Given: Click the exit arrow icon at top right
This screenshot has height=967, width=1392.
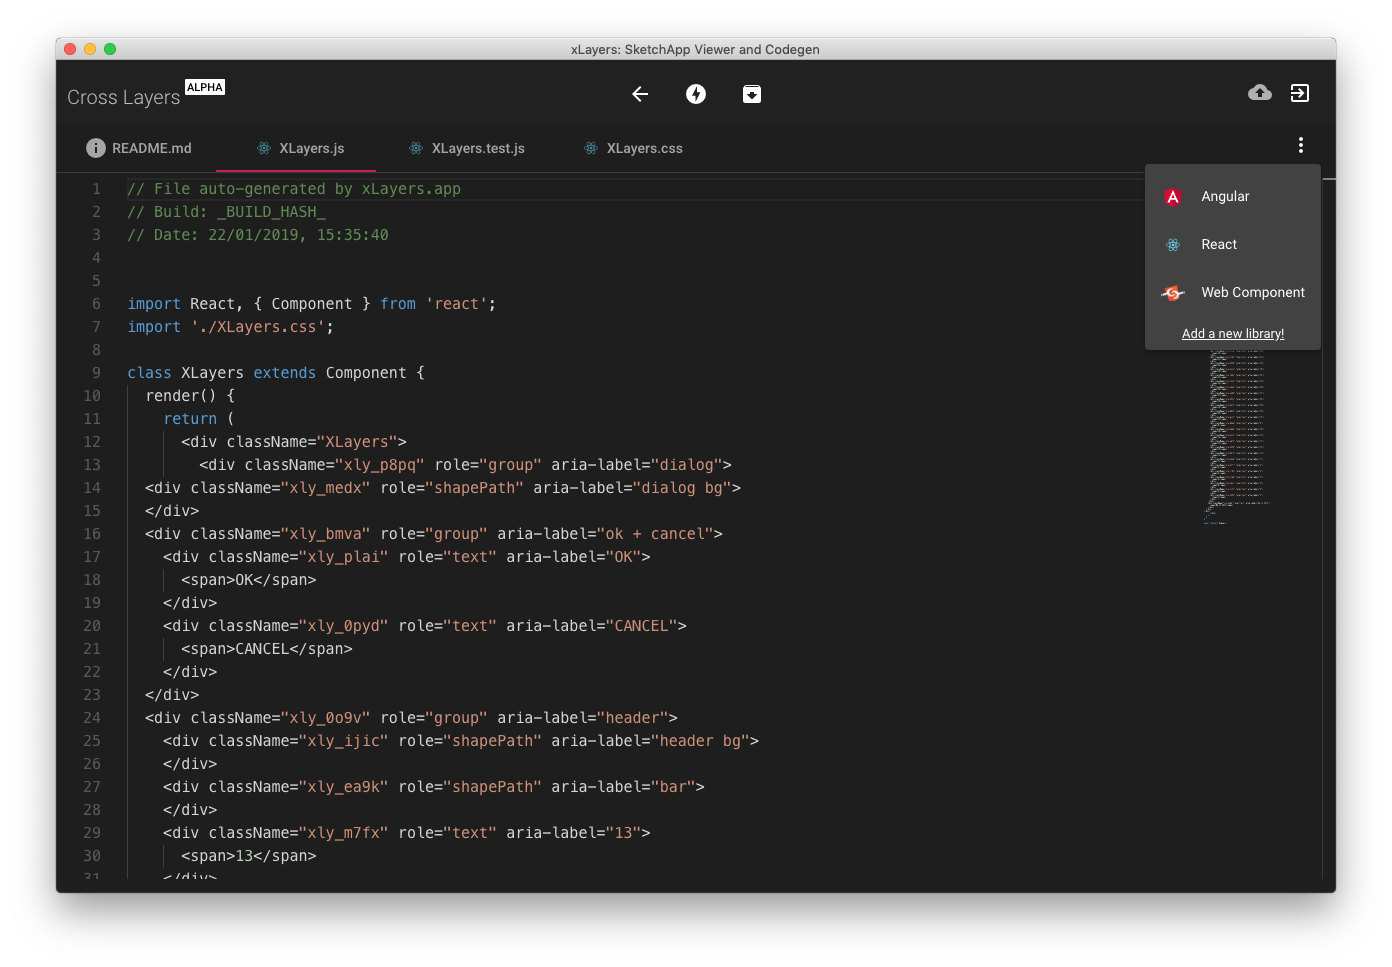Looking at the screenshot, I should (x=1300, y=93).
